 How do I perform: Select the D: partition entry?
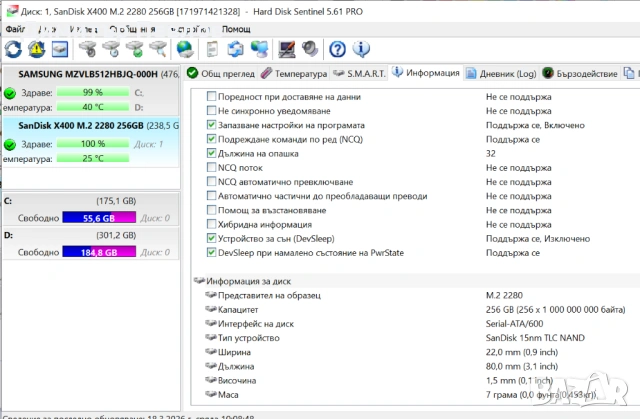(x=90, y=235)
